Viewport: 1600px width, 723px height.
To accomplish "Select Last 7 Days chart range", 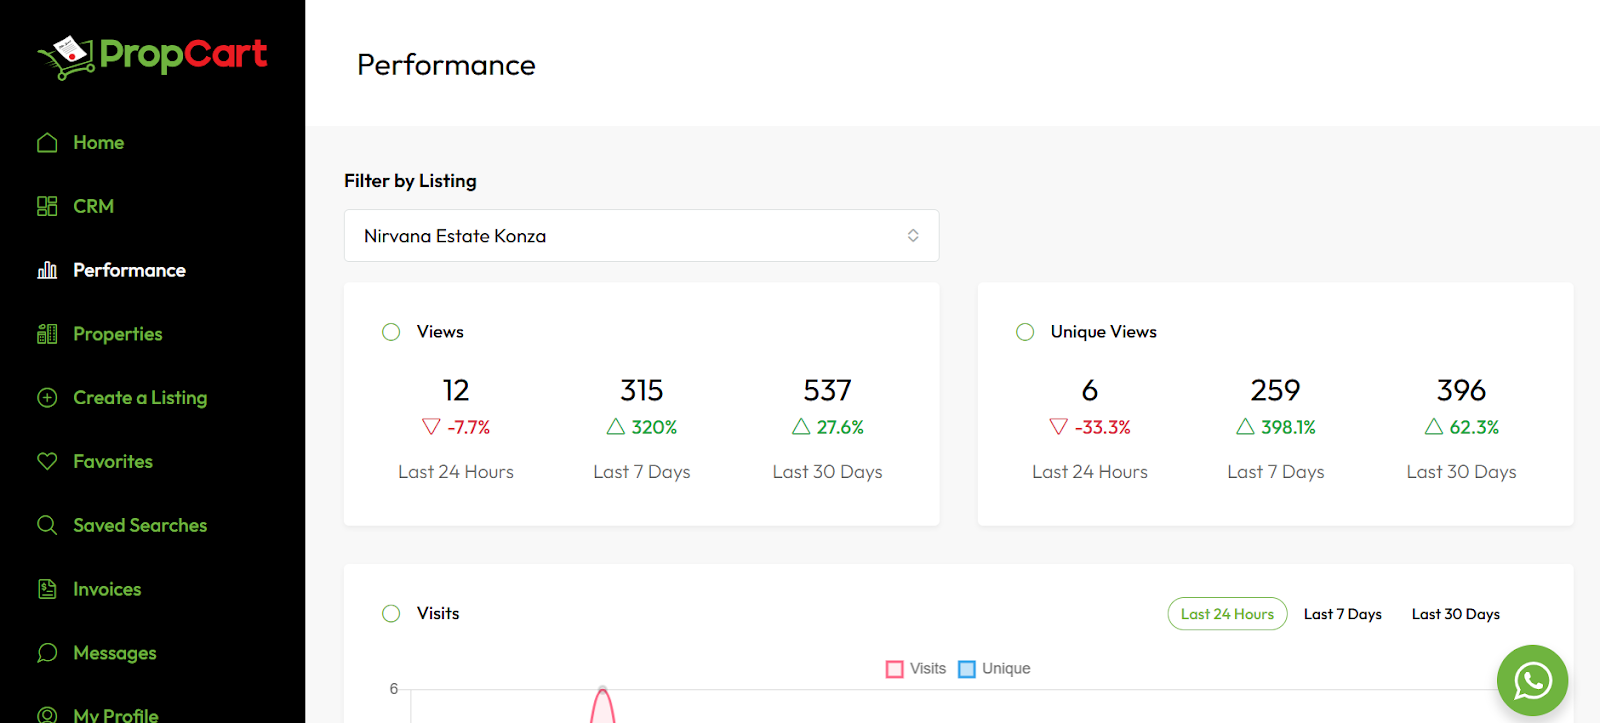I will click(1343, 614).
